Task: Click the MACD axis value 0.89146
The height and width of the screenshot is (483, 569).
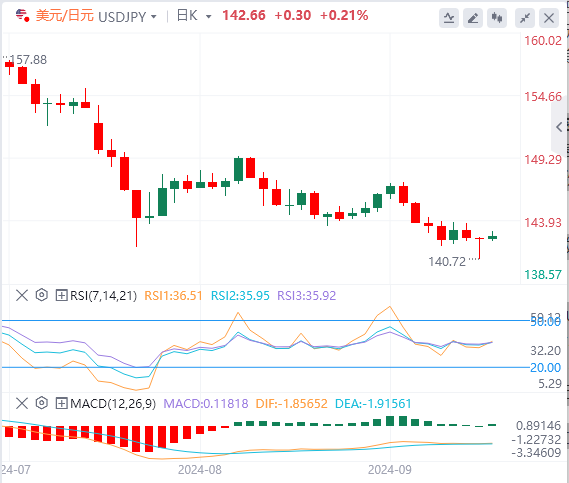Action: click(539, 426)
